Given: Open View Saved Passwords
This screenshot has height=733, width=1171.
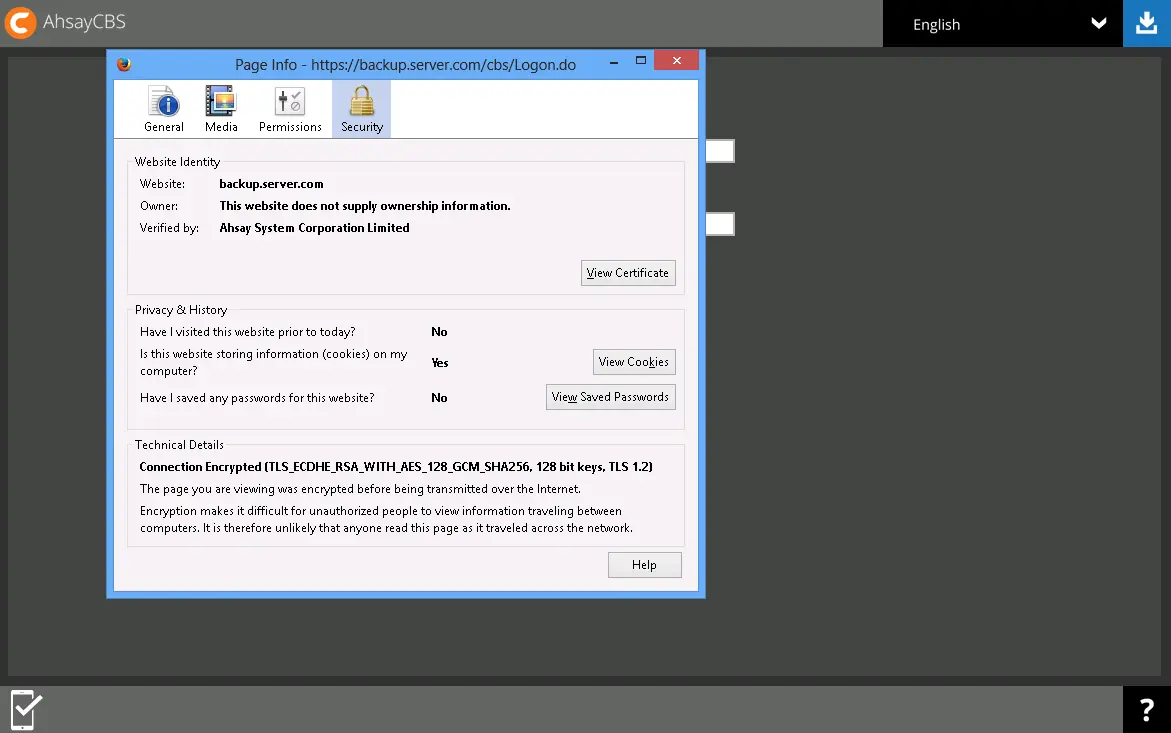Looking at the screenshot, I should point(610,396).
